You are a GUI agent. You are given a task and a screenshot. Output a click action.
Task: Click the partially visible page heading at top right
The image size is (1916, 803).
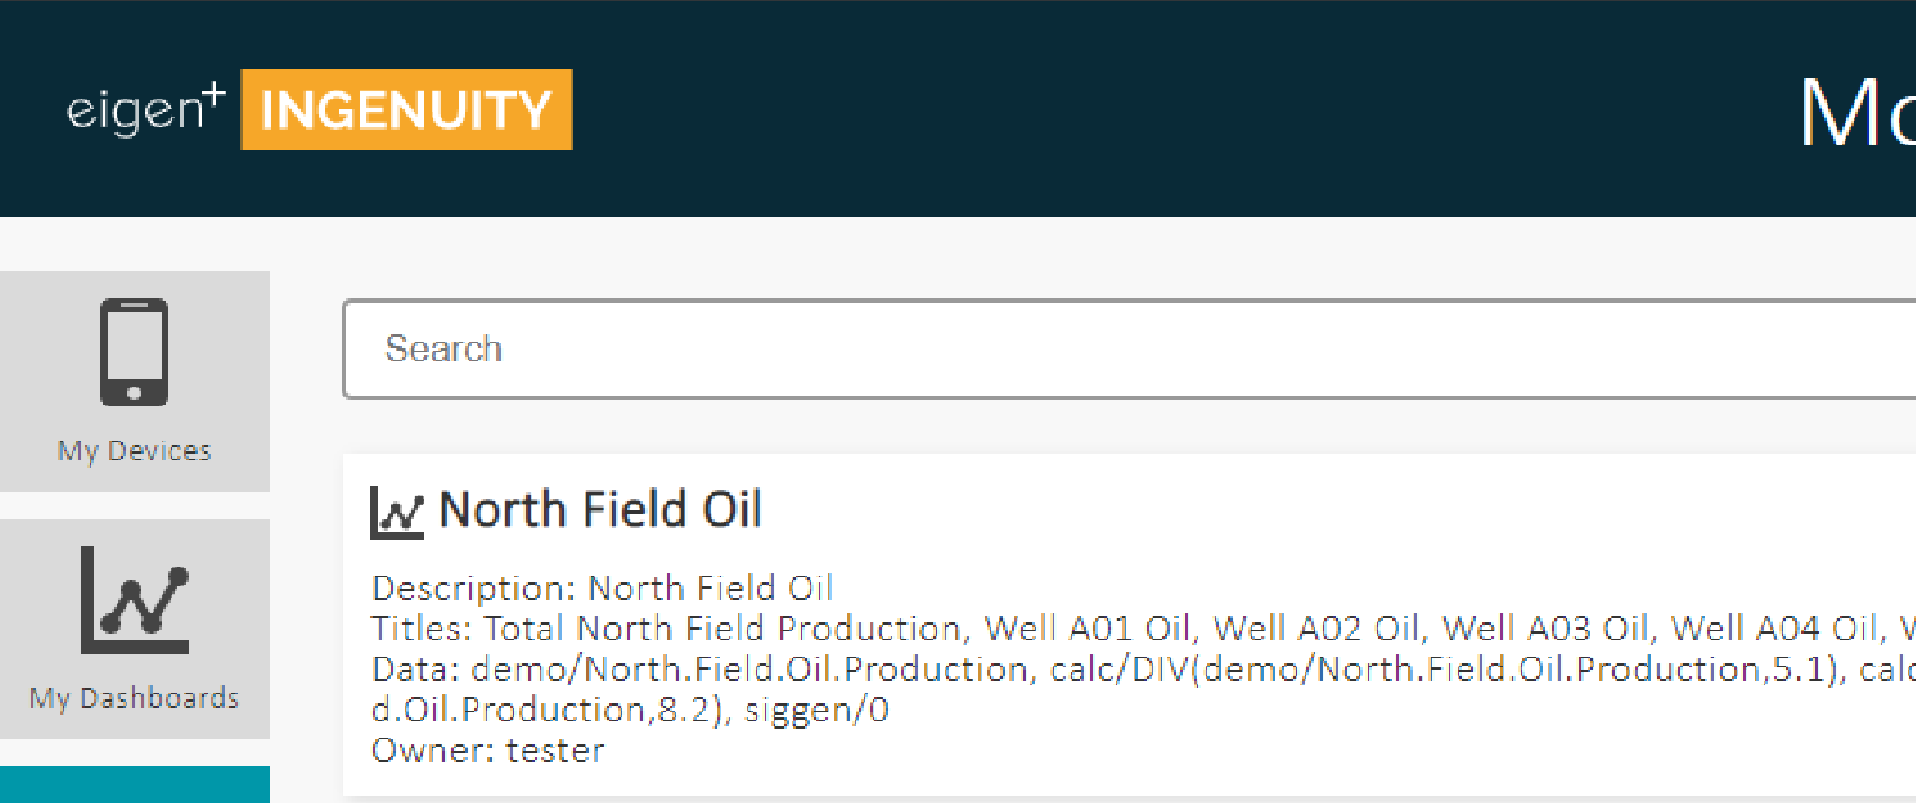tap(1857, 112)
